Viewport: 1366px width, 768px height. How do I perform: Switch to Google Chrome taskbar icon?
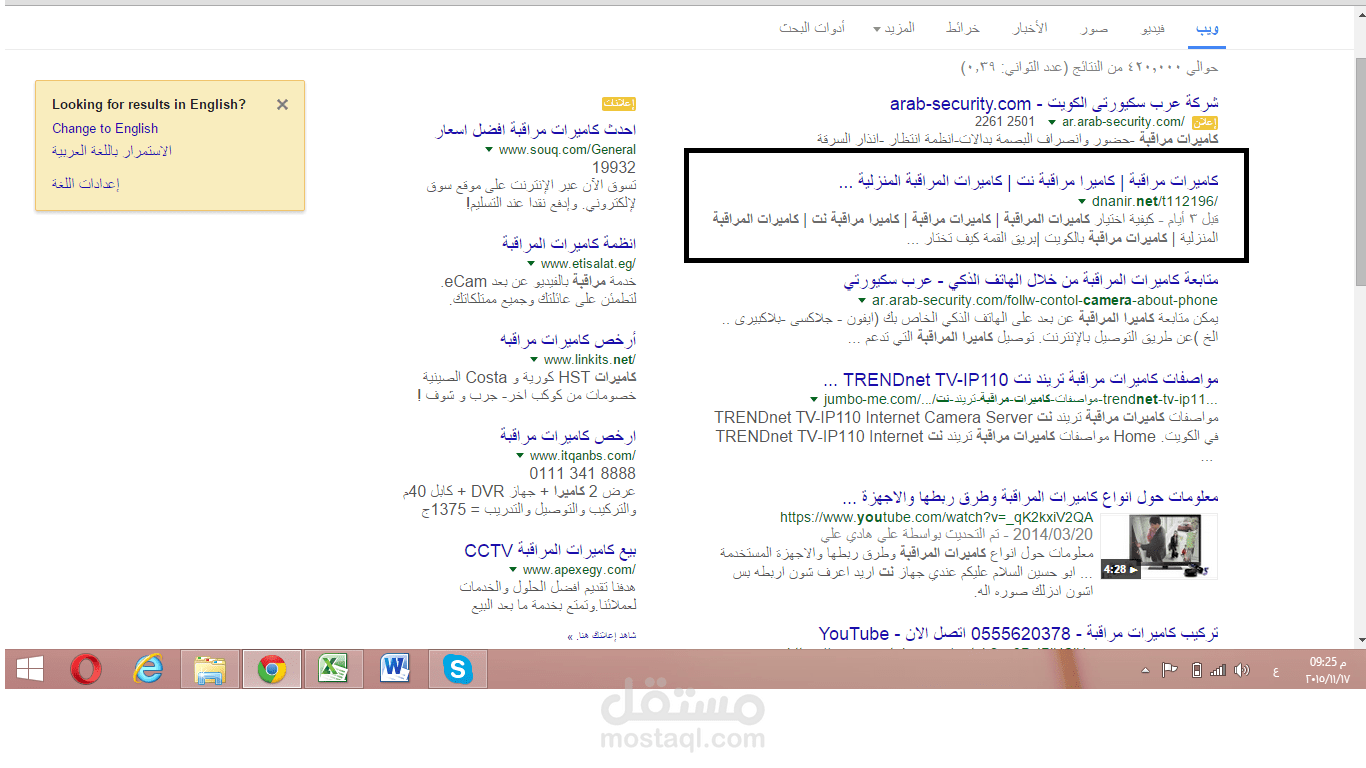click(x=271, y=669)
